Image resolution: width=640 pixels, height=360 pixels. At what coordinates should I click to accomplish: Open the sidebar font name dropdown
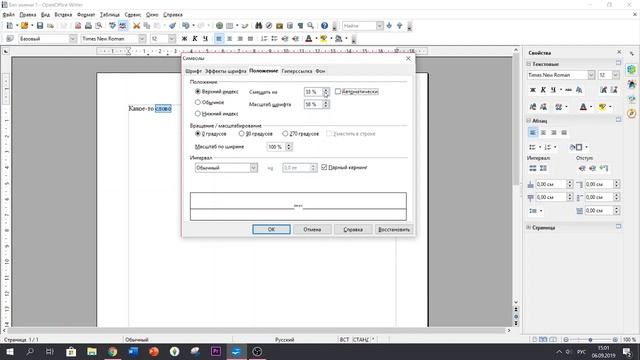pyautogui.click(x=591, y=75)
